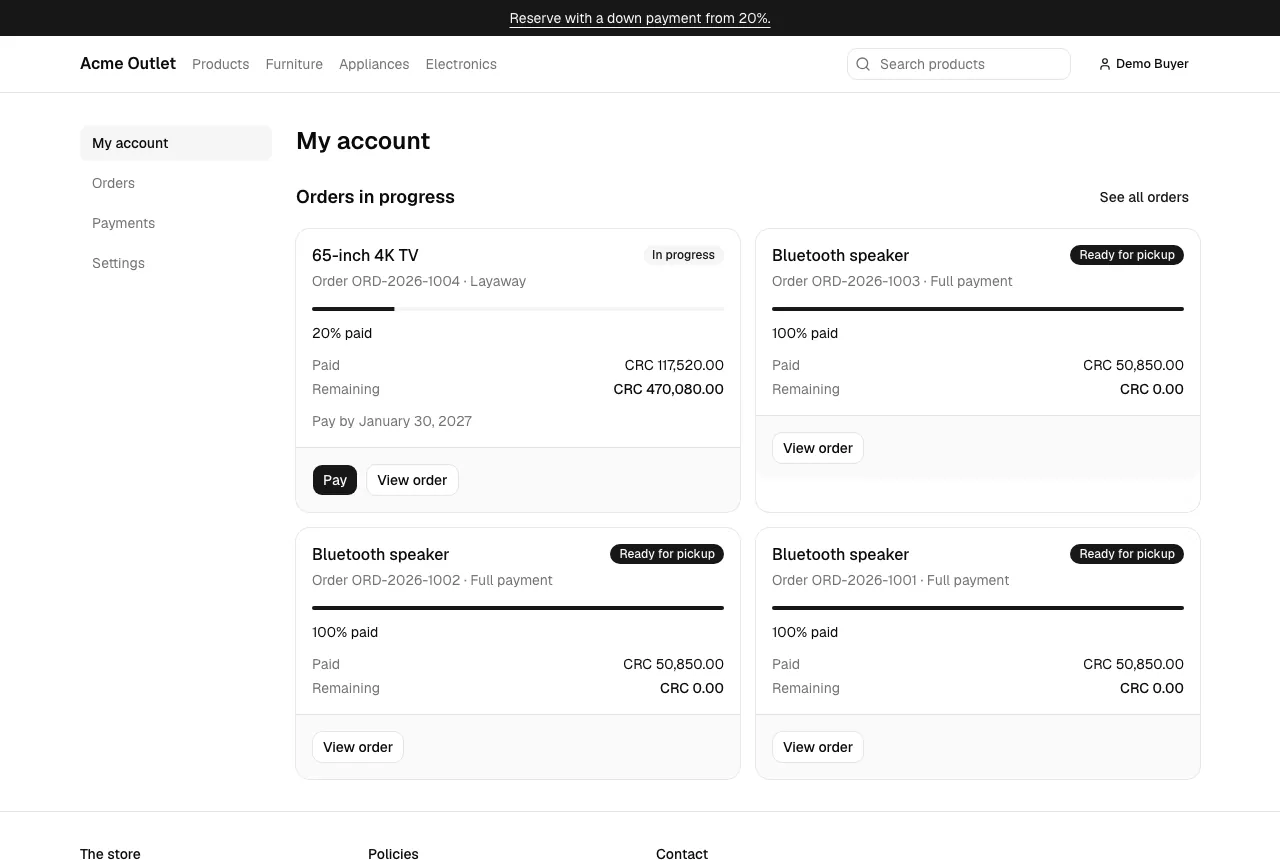Select Orders in the sidebar

point(176,183)
